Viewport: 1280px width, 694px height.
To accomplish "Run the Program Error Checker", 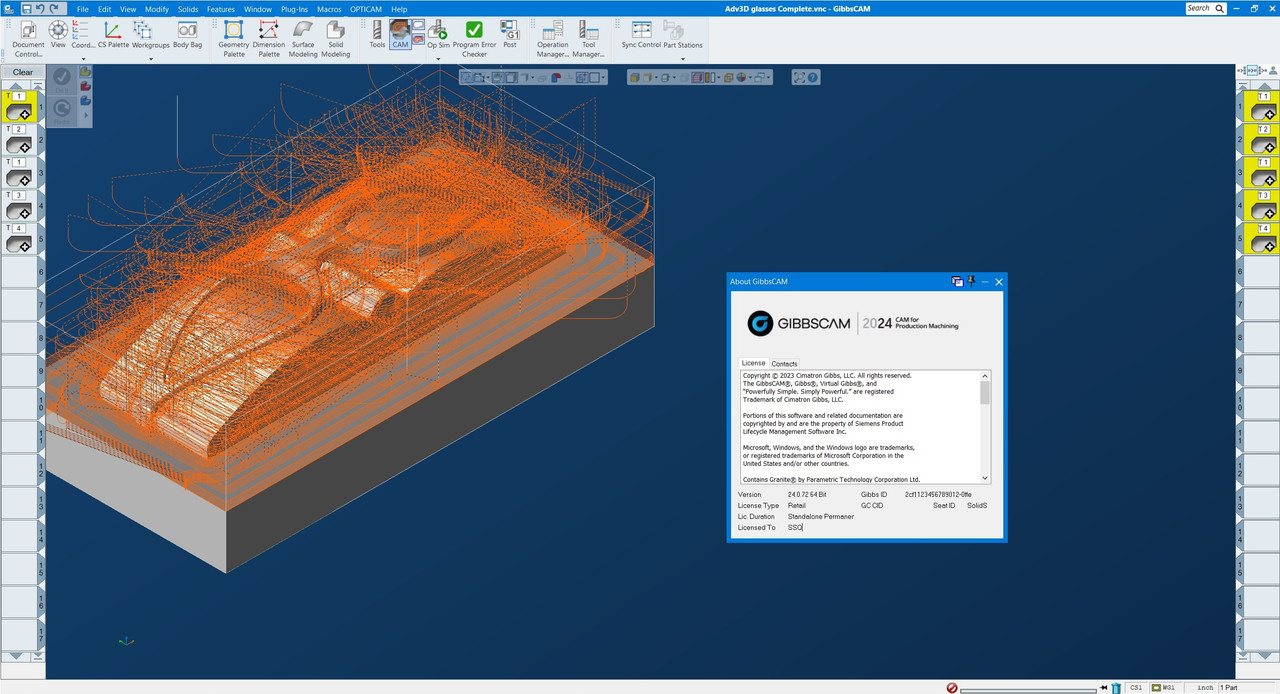I will 474,39.
